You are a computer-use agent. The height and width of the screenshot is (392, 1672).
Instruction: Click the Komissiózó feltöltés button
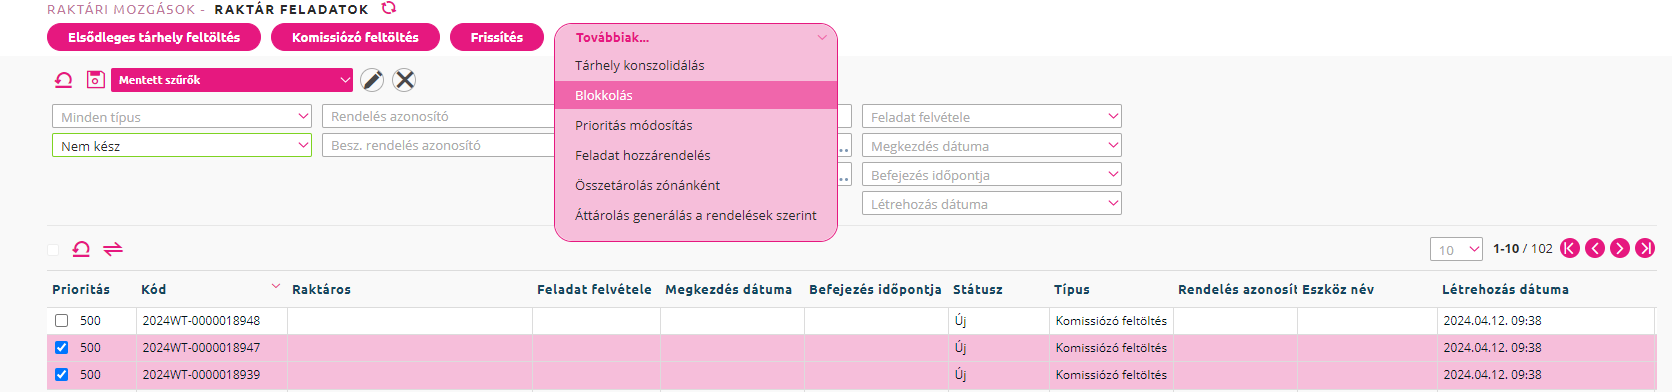pyautogui.click(x=355, y=37)
